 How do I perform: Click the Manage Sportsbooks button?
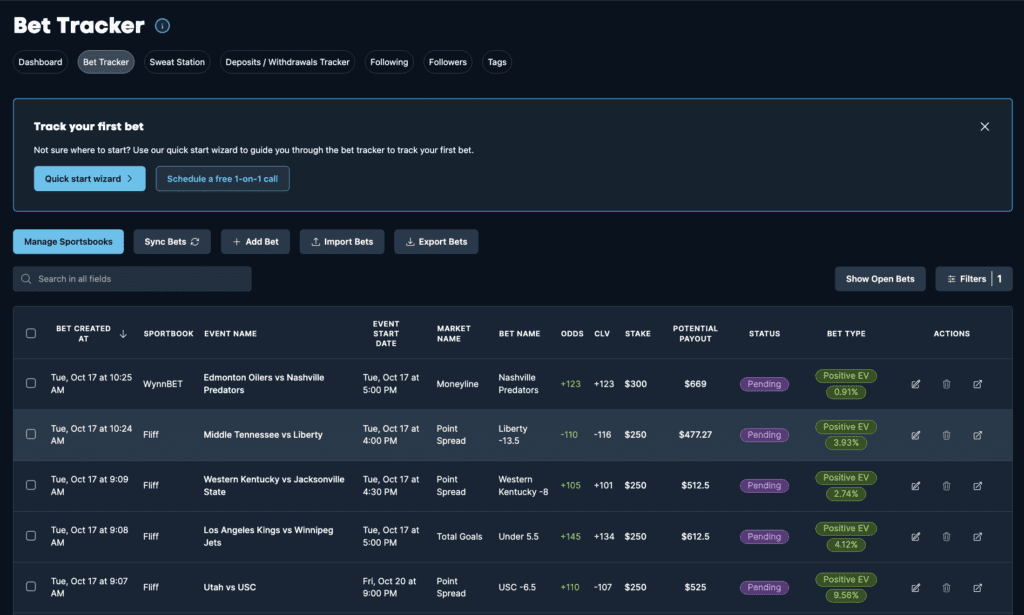68,242
